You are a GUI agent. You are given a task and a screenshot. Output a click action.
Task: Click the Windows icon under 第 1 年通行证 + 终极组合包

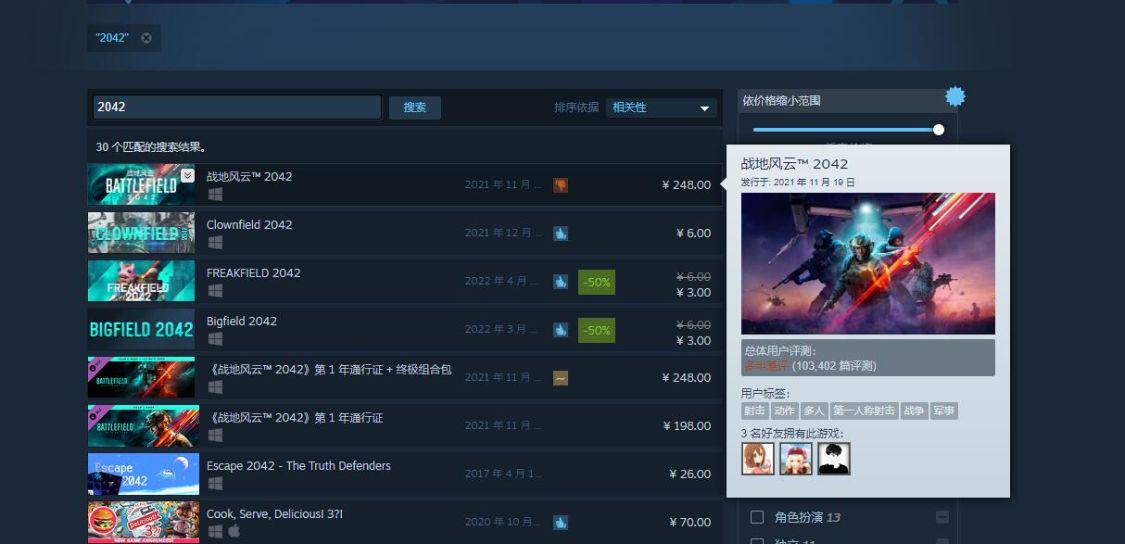pos(215,387)
